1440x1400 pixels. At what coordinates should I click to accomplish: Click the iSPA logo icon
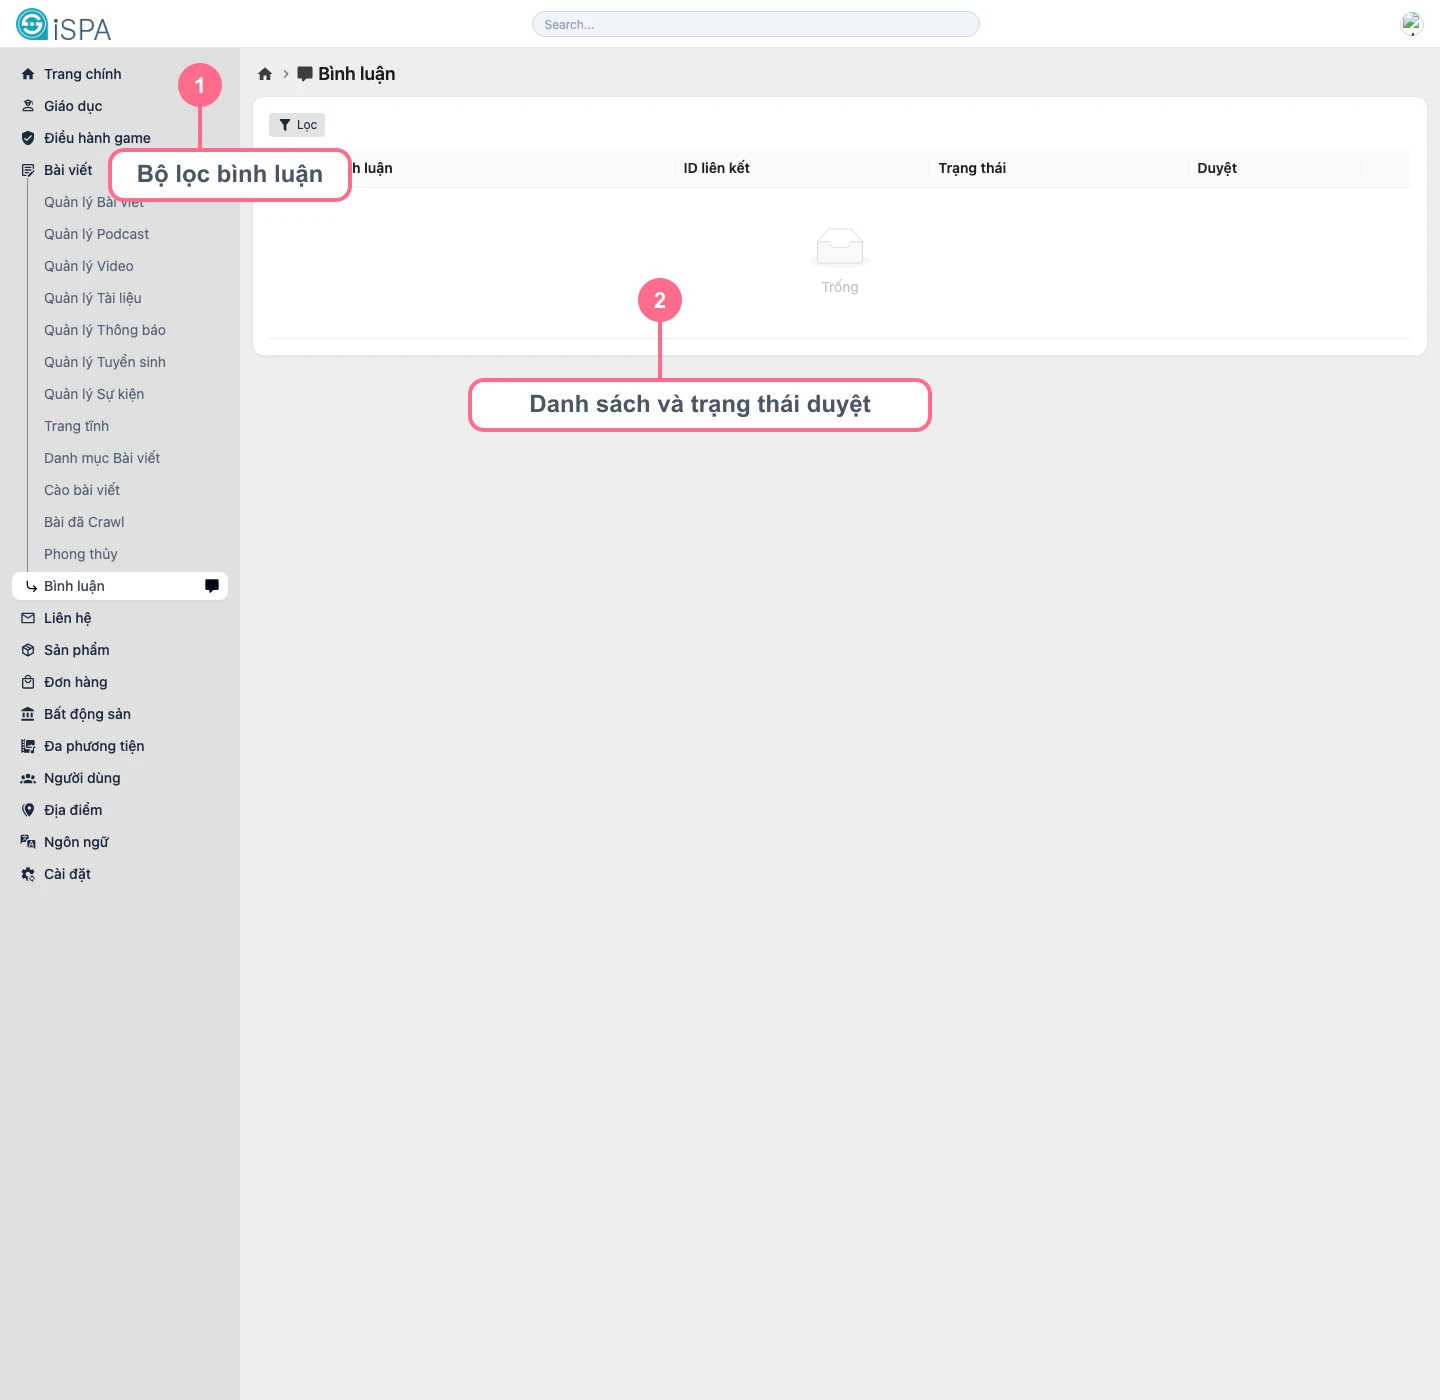pyautogui.click(x=32, y=25)
